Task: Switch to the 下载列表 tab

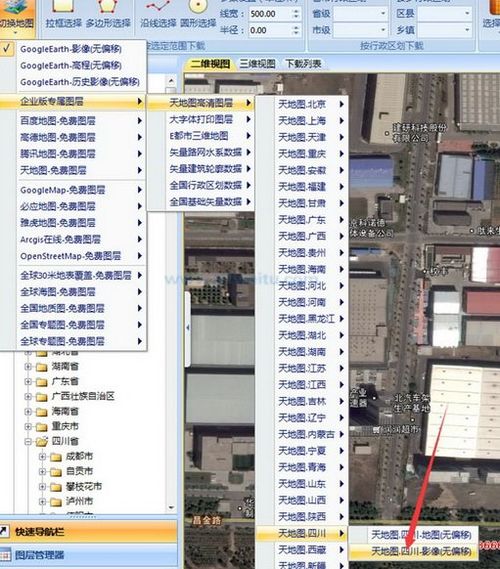Action: point(303,64)
